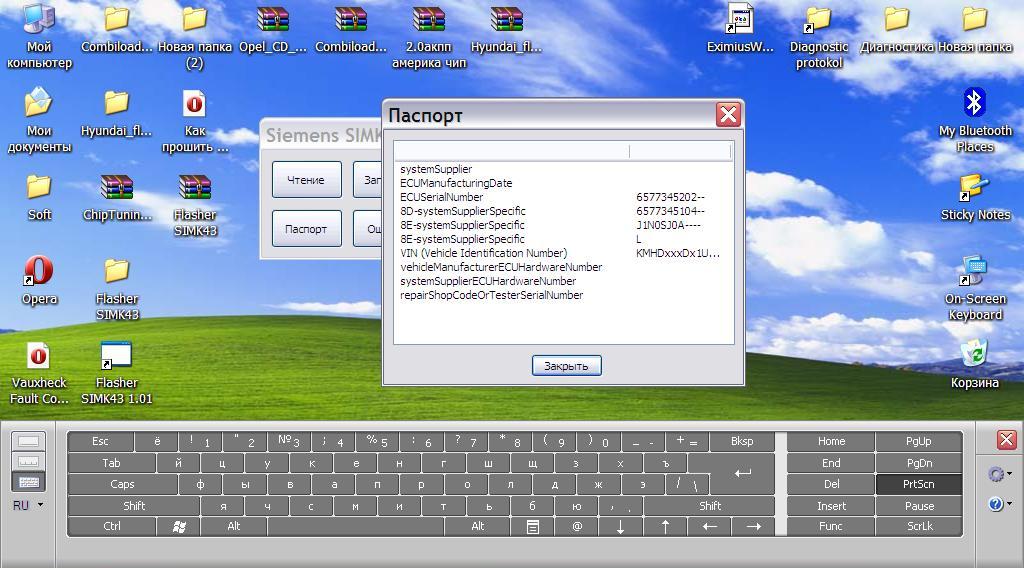Image resolution: width=1024 pixels, height=568 pixels.
Task: Click the first column header in Паспорт list
Action: [x=511, y=151]
